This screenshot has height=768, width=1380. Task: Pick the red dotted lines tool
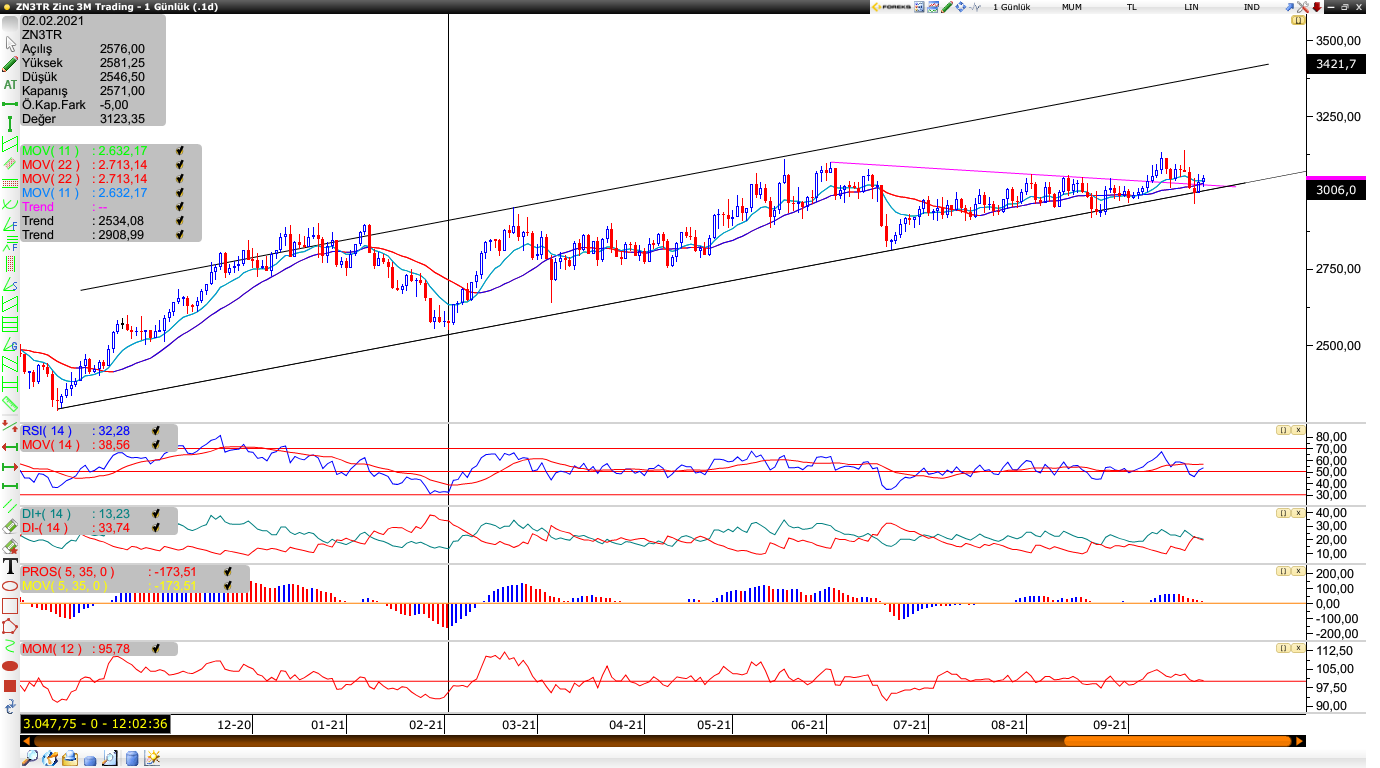[10, 183]
